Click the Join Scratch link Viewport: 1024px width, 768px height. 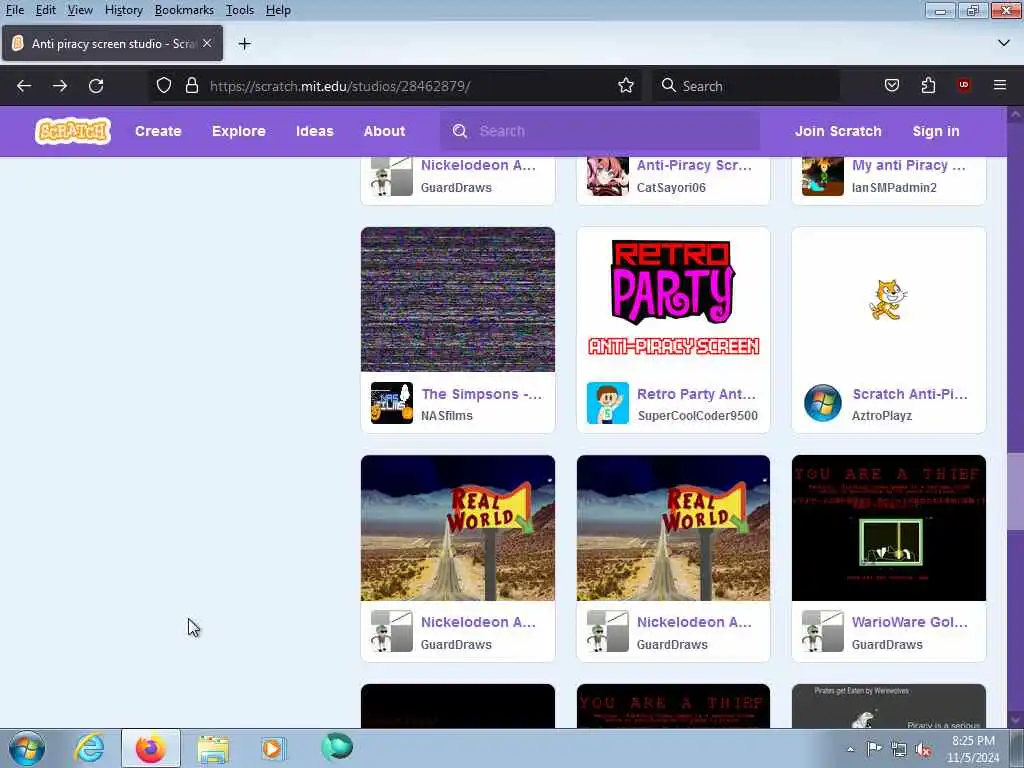pos(838,131)
